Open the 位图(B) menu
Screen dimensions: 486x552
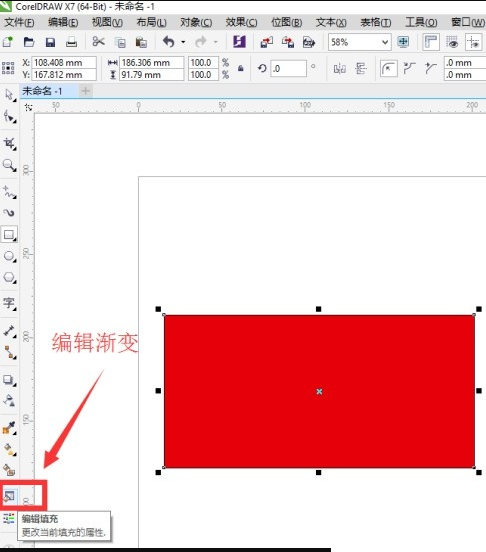click(x=286, y=23)
